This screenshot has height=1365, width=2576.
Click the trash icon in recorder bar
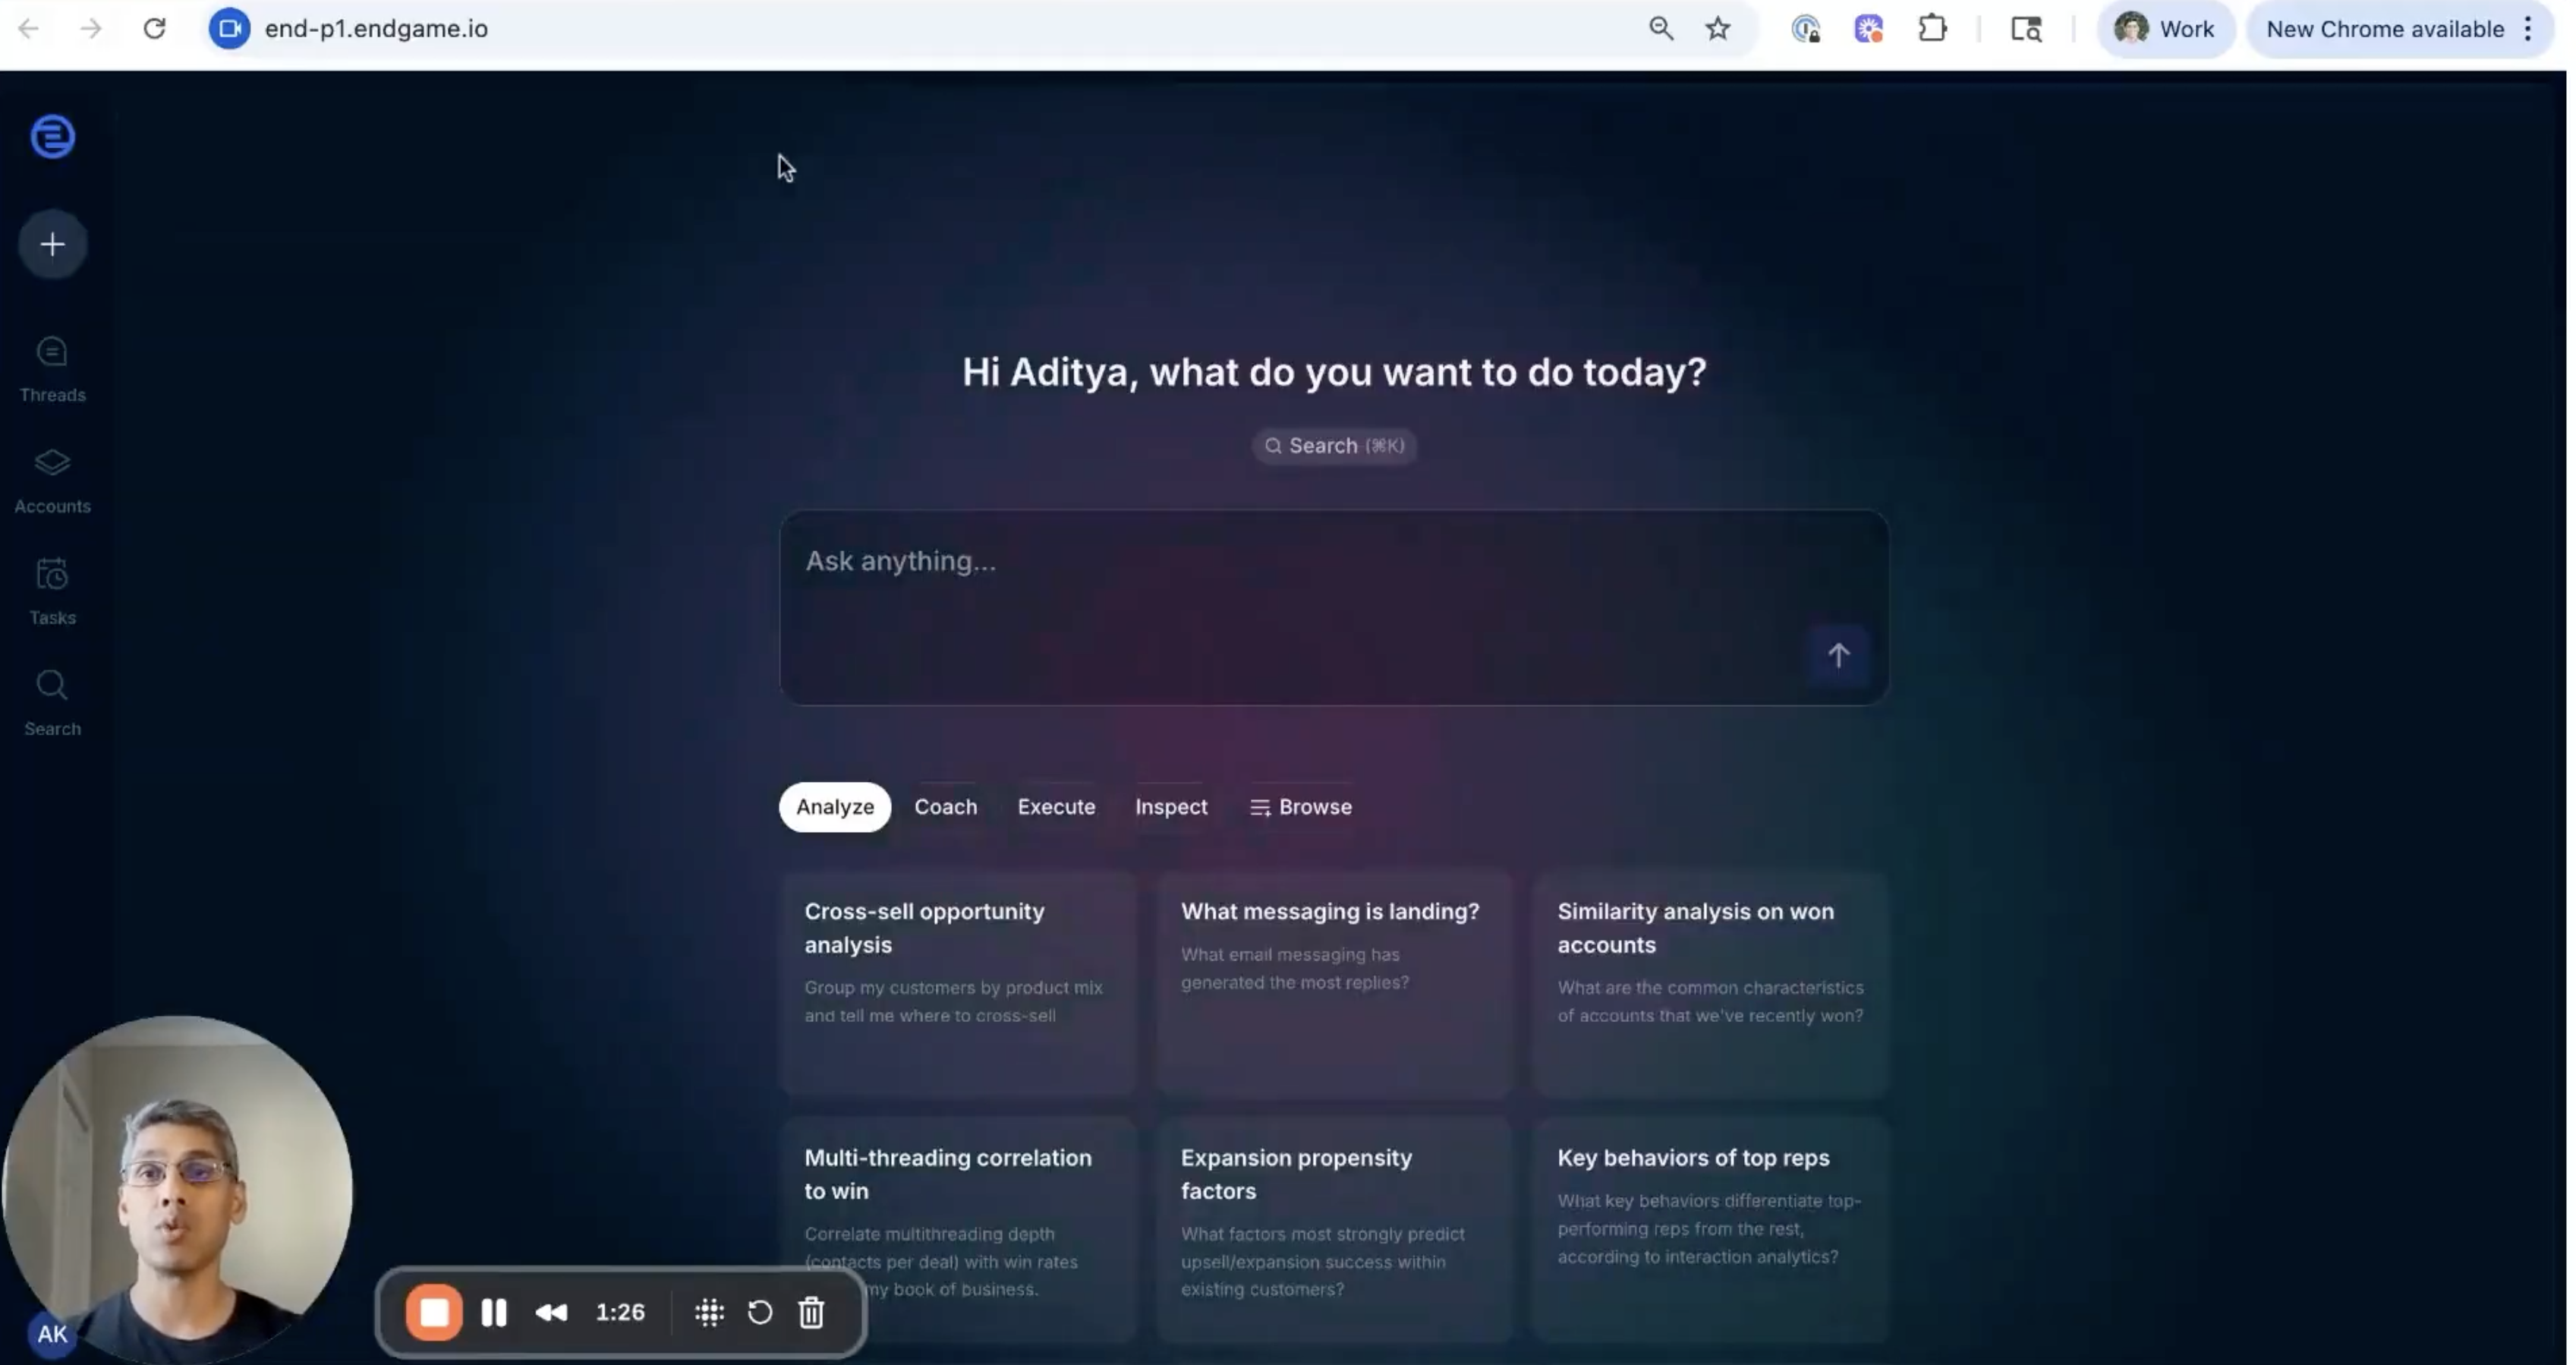pos(811,1312)
